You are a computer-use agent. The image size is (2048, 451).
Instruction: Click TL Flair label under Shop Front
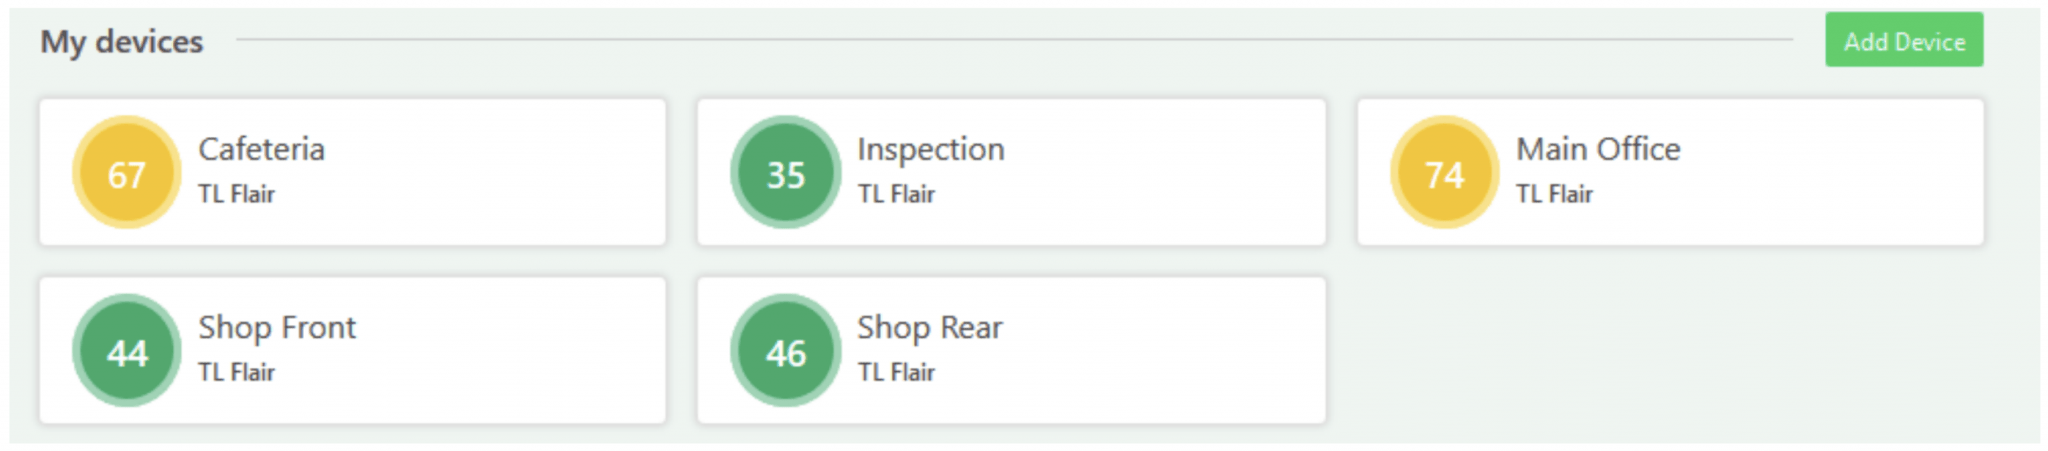point(236,372)
